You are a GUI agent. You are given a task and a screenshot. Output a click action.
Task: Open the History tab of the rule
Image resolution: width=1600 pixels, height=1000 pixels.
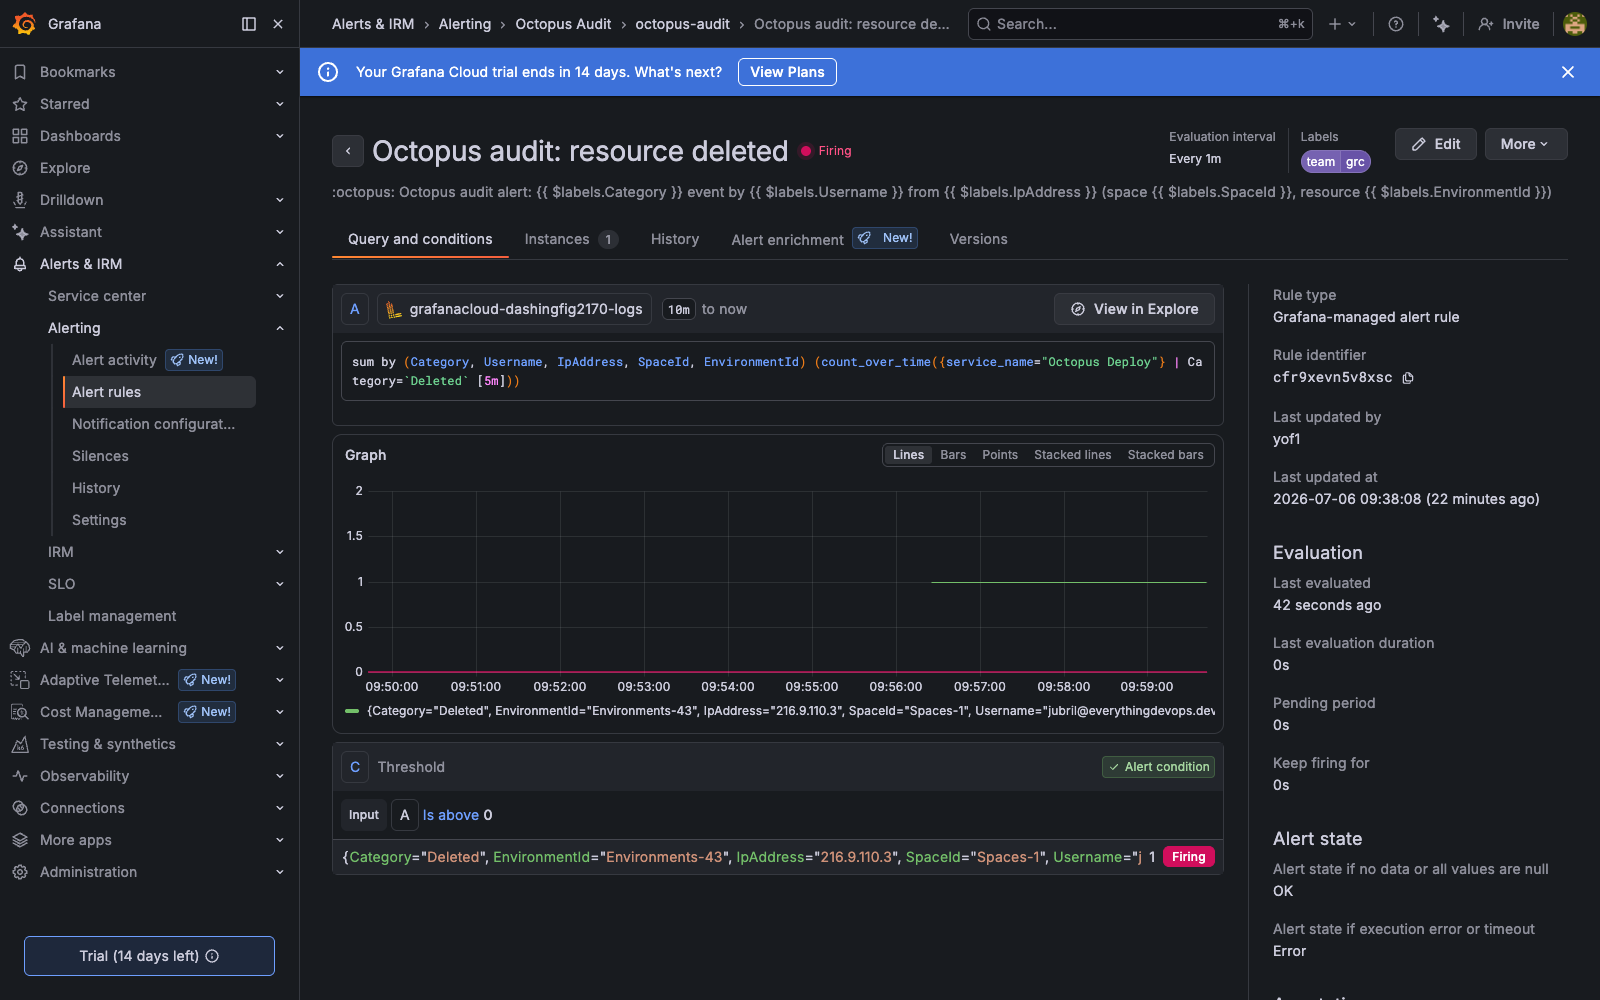(675, 239)
